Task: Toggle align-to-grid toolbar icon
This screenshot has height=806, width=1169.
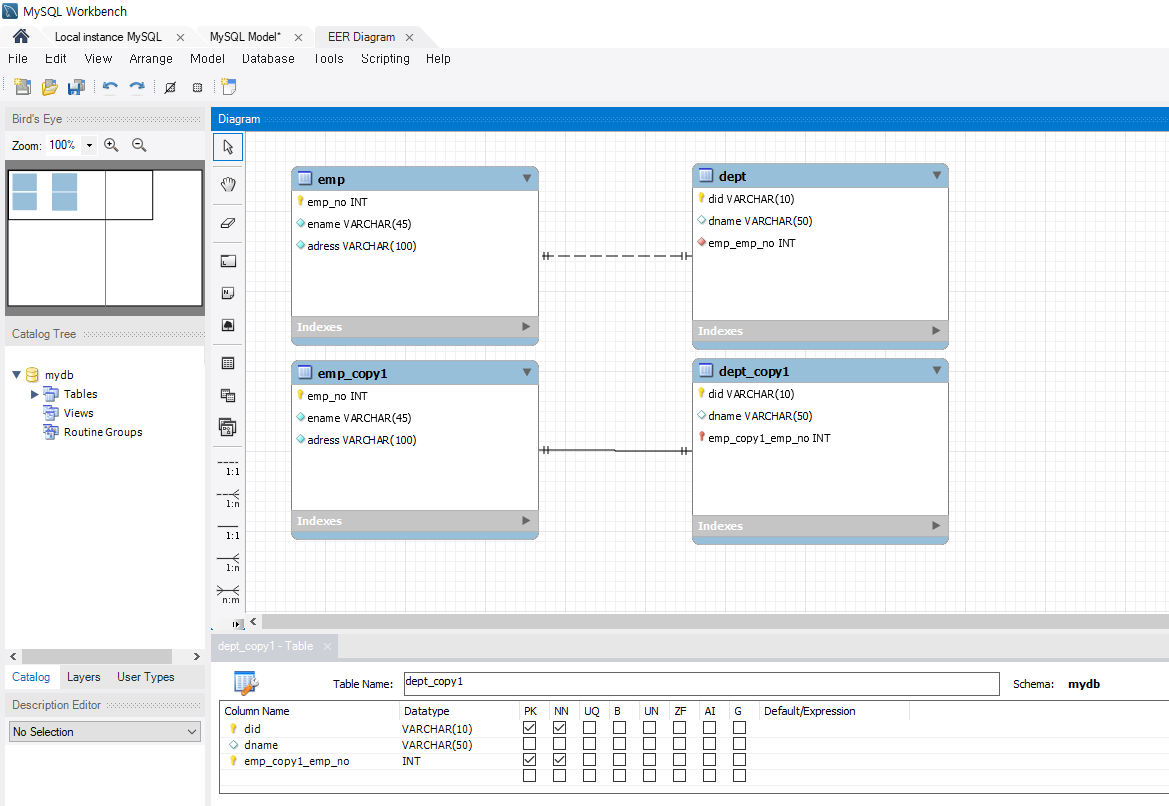Action: (x=198, y=87)
